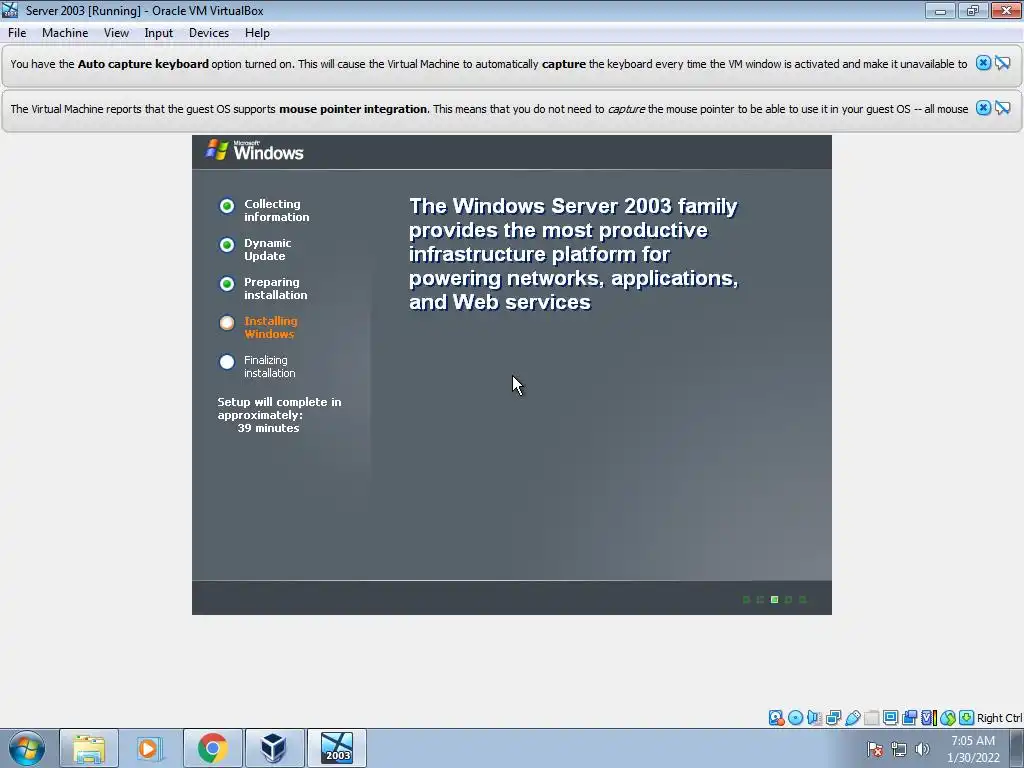
Task: Click the Right Ctrl host key label
Action: point(999,718)
